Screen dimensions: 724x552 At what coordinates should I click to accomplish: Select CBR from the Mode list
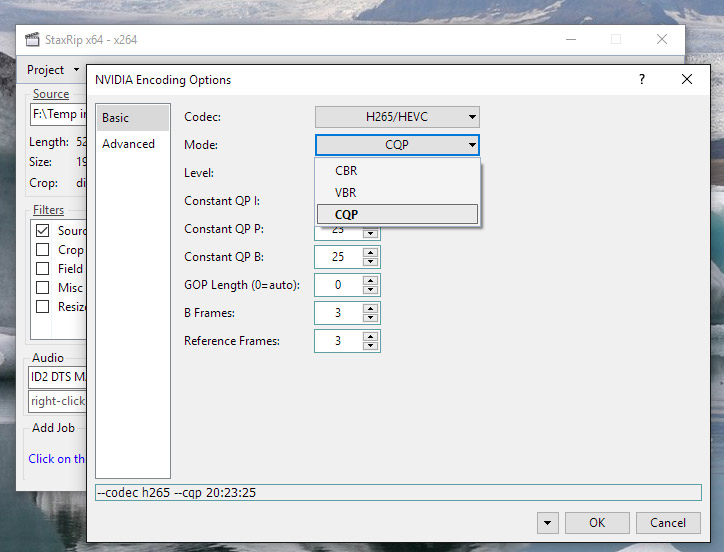pos(346,171)
